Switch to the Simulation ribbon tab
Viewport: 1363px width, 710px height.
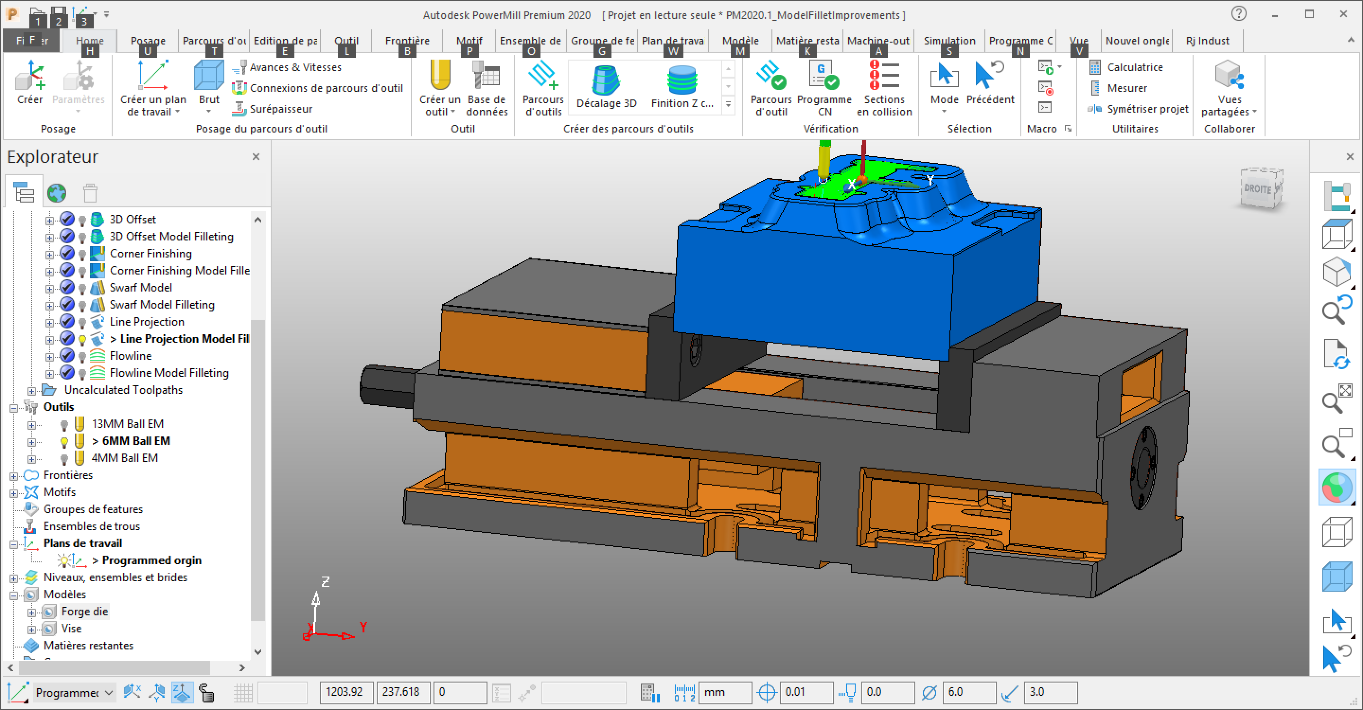click(949, 41)
